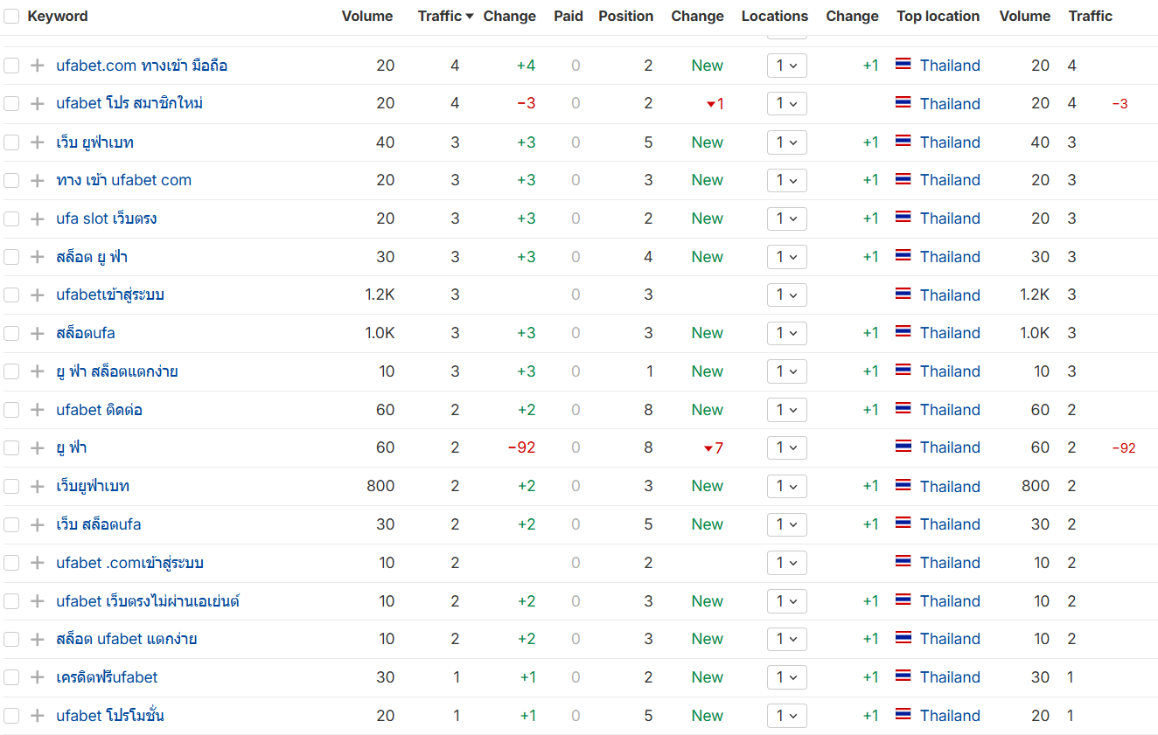1158x735 pixels.
Task: Expand plus icon for เว็บ ยูฟ่าเบท keyword
Action: (x=37, y=143)
